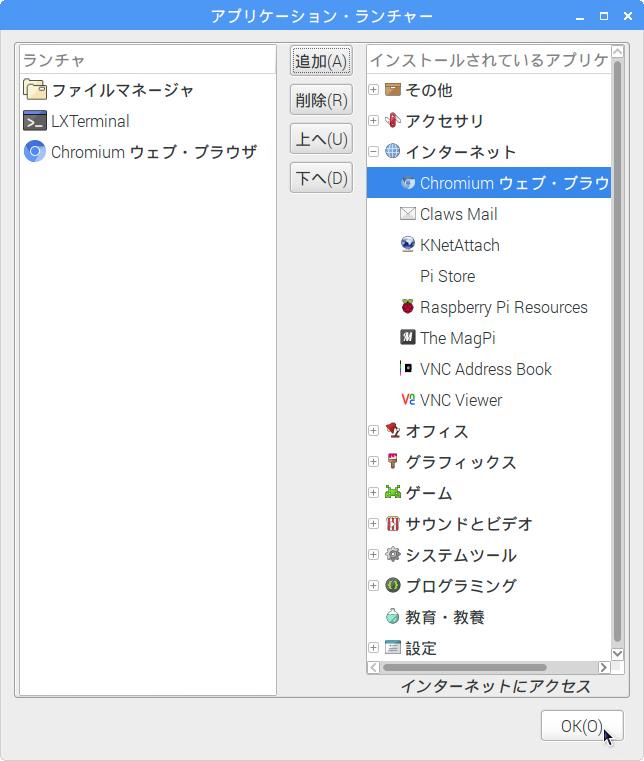Click the ゲーム space invader icon
The image size is (644, 761).
pos(393,492)
